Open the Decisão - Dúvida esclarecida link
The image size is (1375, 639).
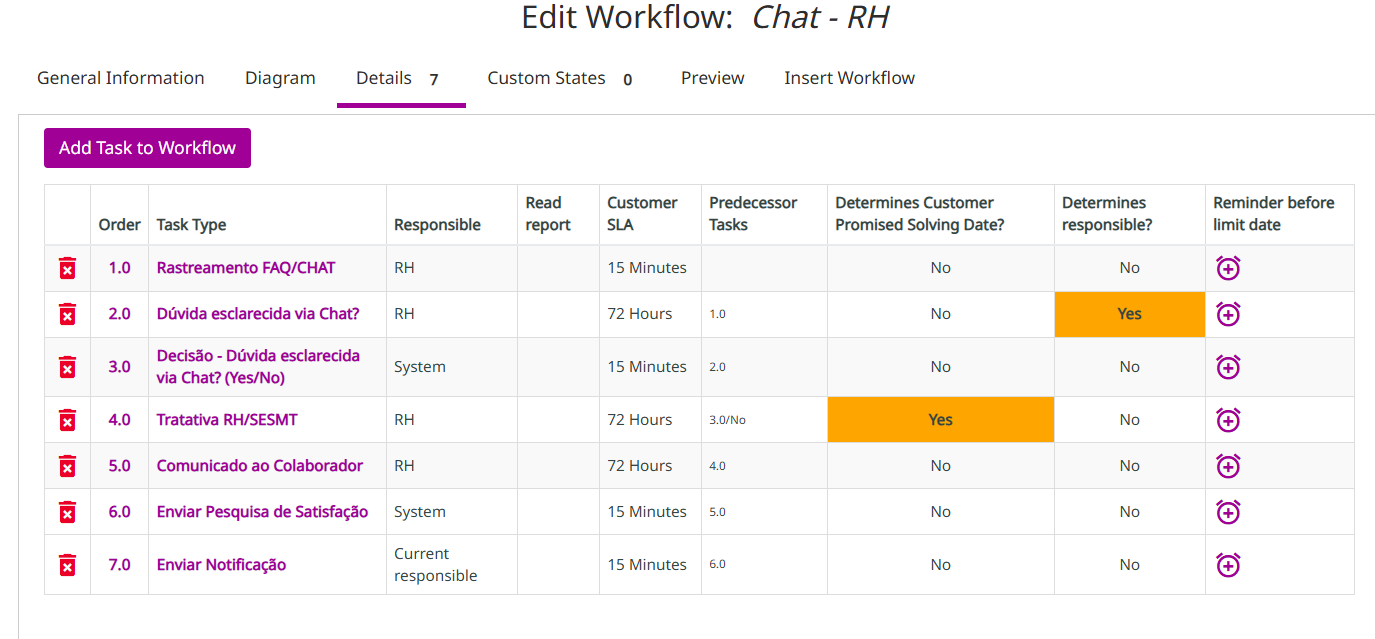[258, 367]
